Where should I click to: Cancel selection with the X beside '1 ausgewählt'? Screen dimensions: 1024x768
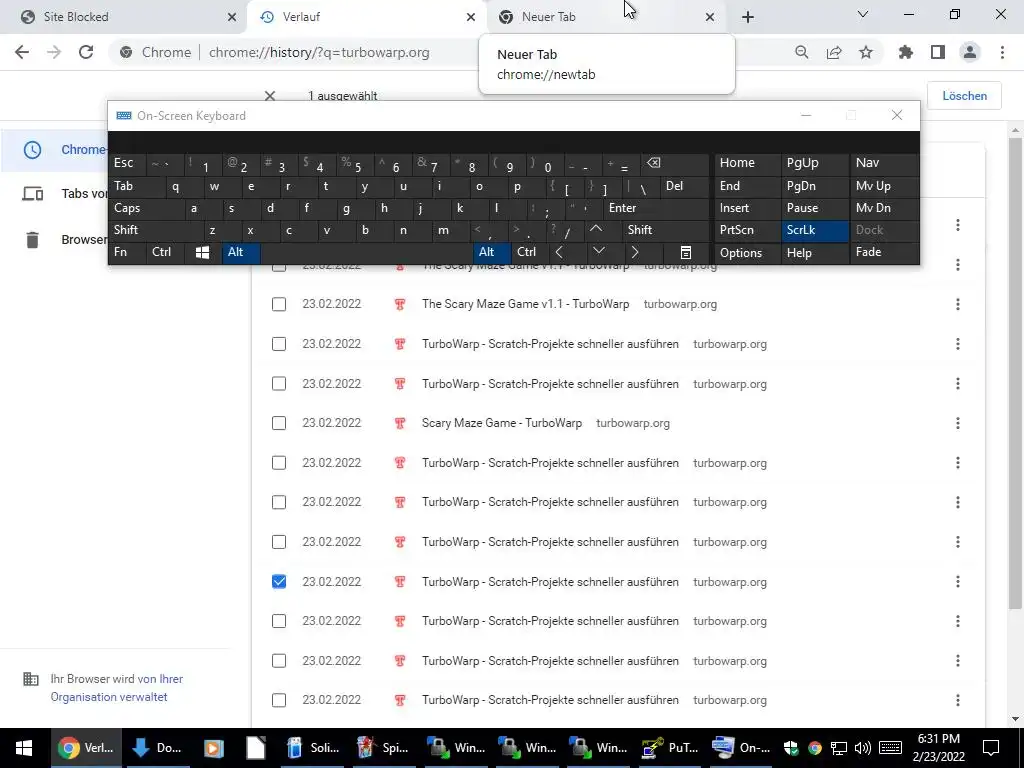coord(270,95)
